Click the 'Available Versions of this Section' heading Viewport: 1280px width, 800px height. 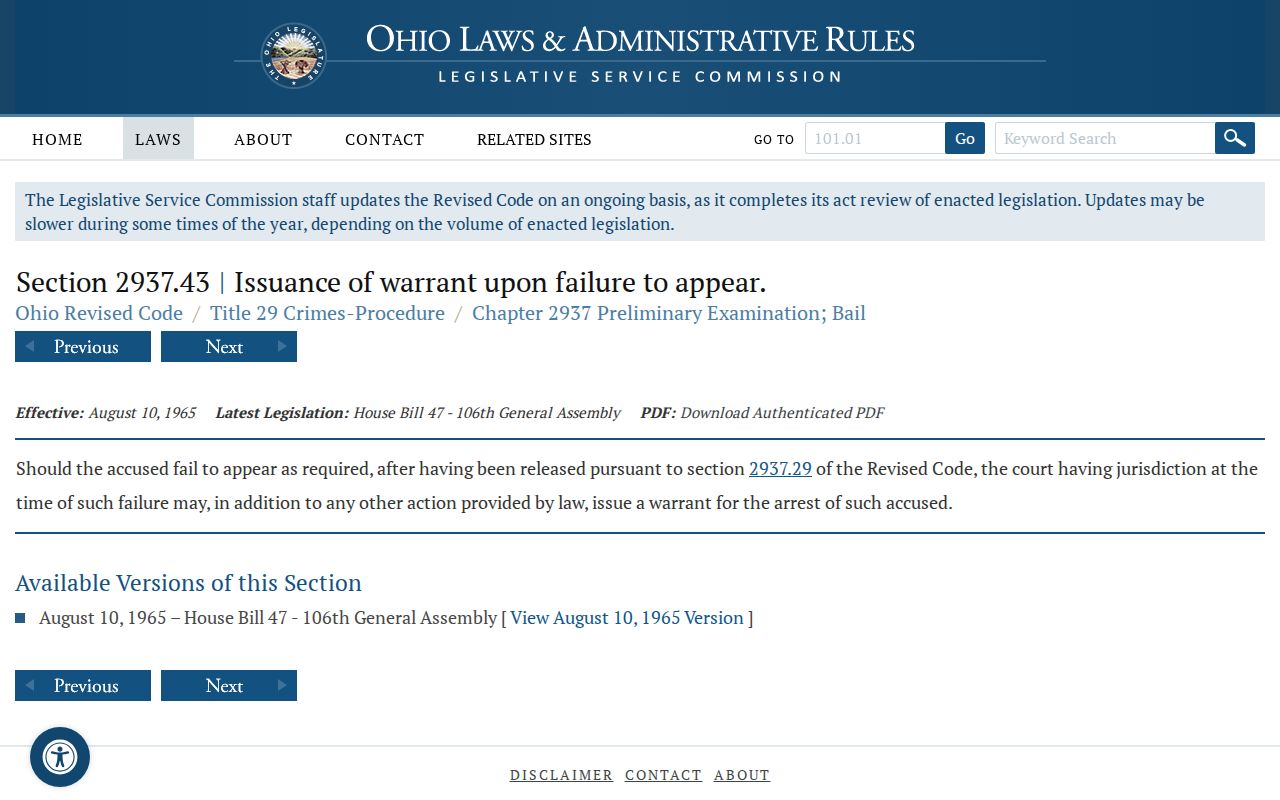tap(189, 583)
